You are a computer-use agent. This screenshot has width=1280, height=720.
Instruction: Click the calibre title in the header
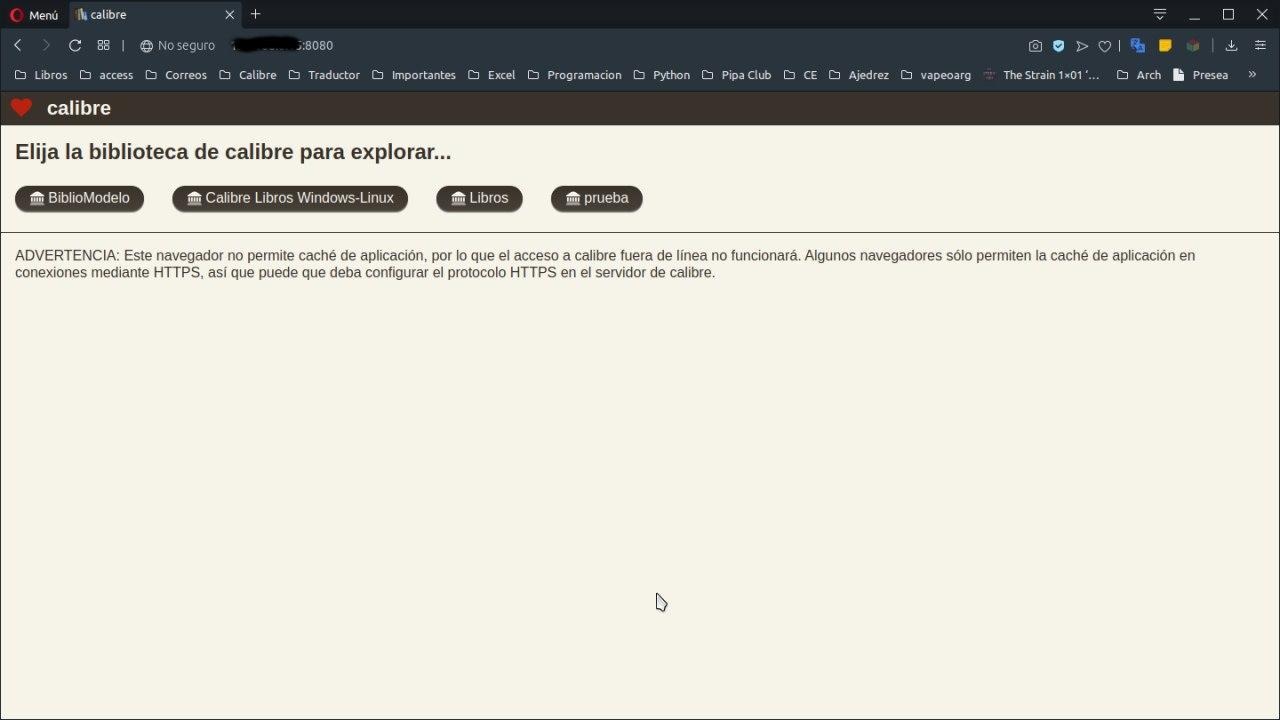pyautogui.click(x=79, y=108)
